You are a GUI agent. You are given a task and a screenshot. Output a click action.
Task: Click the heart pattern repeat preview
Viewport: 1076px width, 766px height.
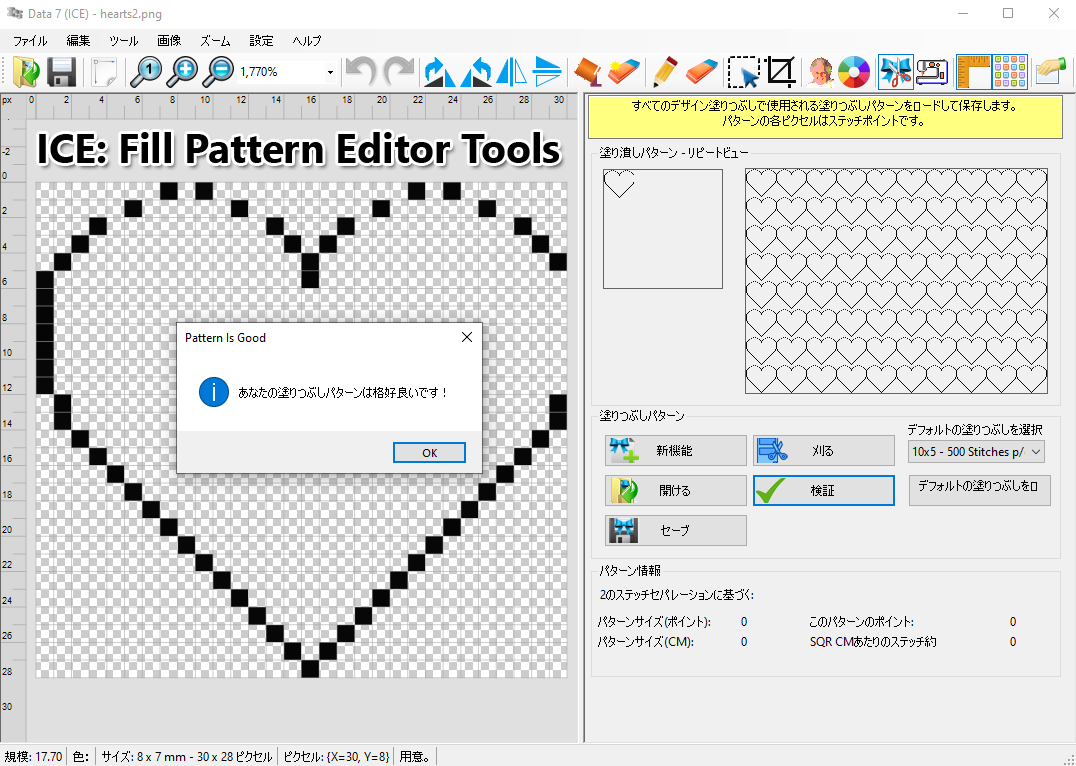895,281
